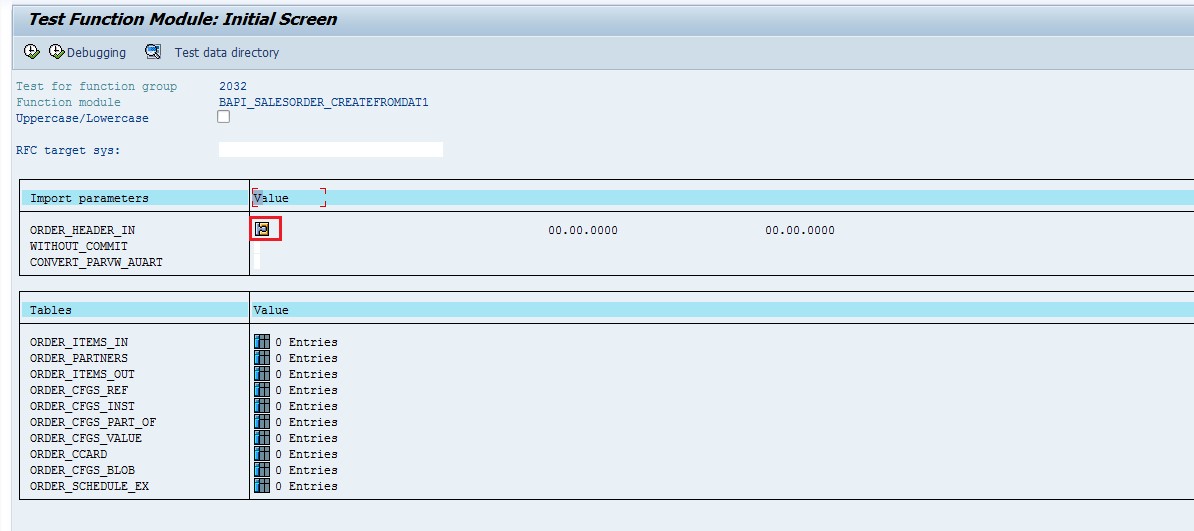The height and width of the screenshot is (531, 1194).
Task: Open the ORDER_CFGS_VALUE table icon
Action: [262, 438]
